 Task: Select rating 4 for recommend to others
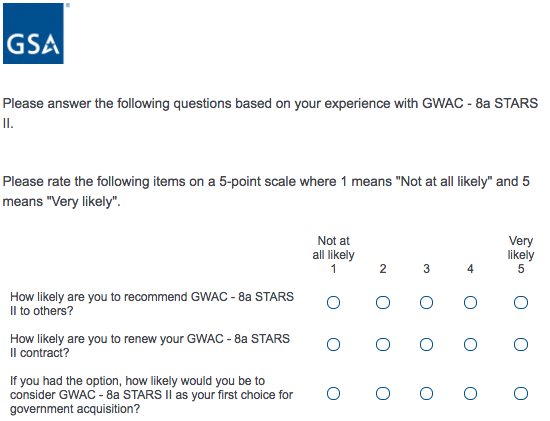(470, 302)
